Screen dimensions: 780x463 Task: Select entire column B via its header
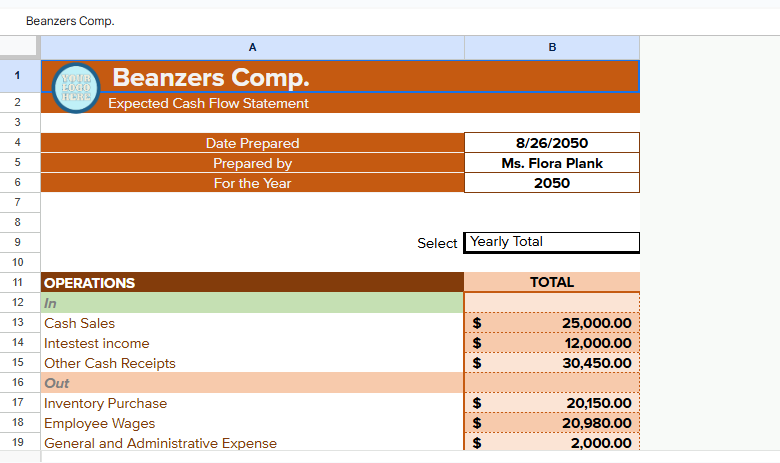coord(552,47)
